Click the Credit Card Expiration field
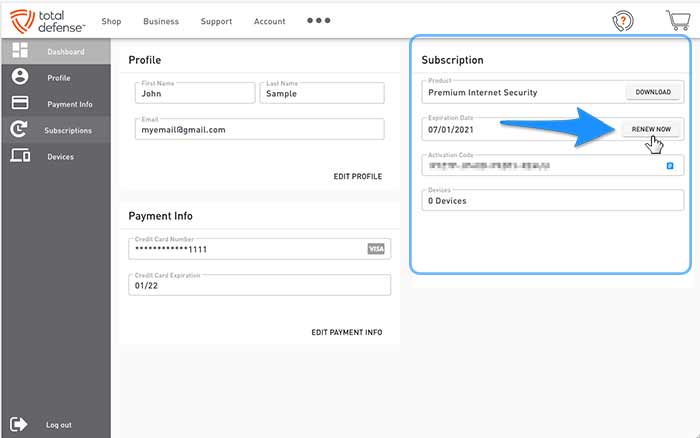This screenshot has width=700, height=438. click(259, 285)
